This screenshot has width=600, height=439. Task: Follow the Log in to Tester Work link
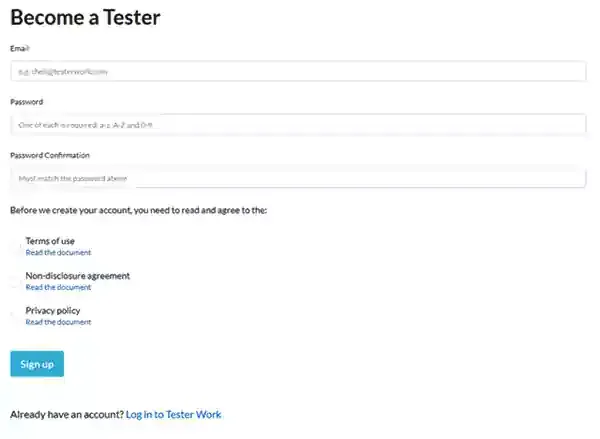[x=173, y=414]
